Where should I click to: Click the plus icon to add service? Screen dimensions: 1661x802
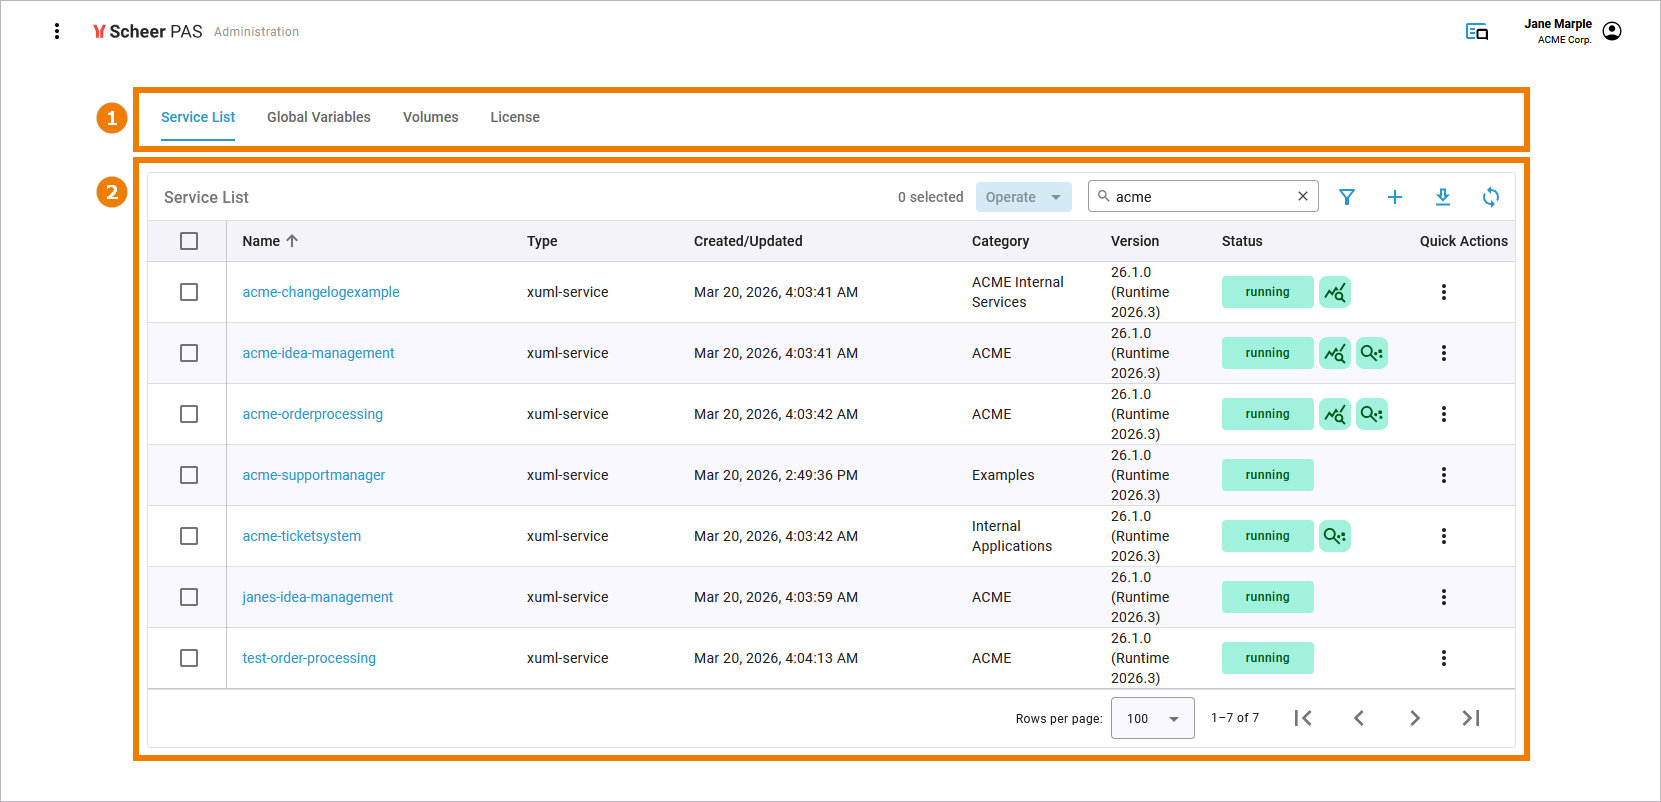coord(1395,197)
